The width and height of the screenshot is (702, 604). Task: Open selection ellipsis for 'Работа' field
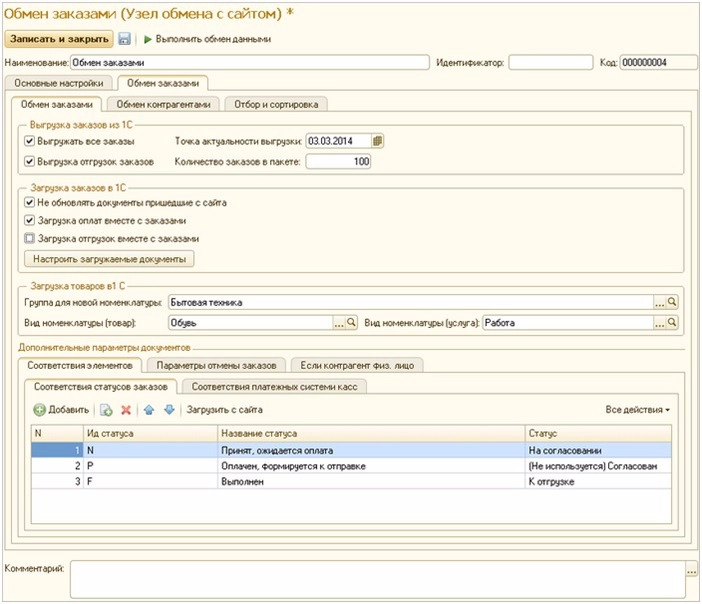pyautogui.click(x=659, y=323)
